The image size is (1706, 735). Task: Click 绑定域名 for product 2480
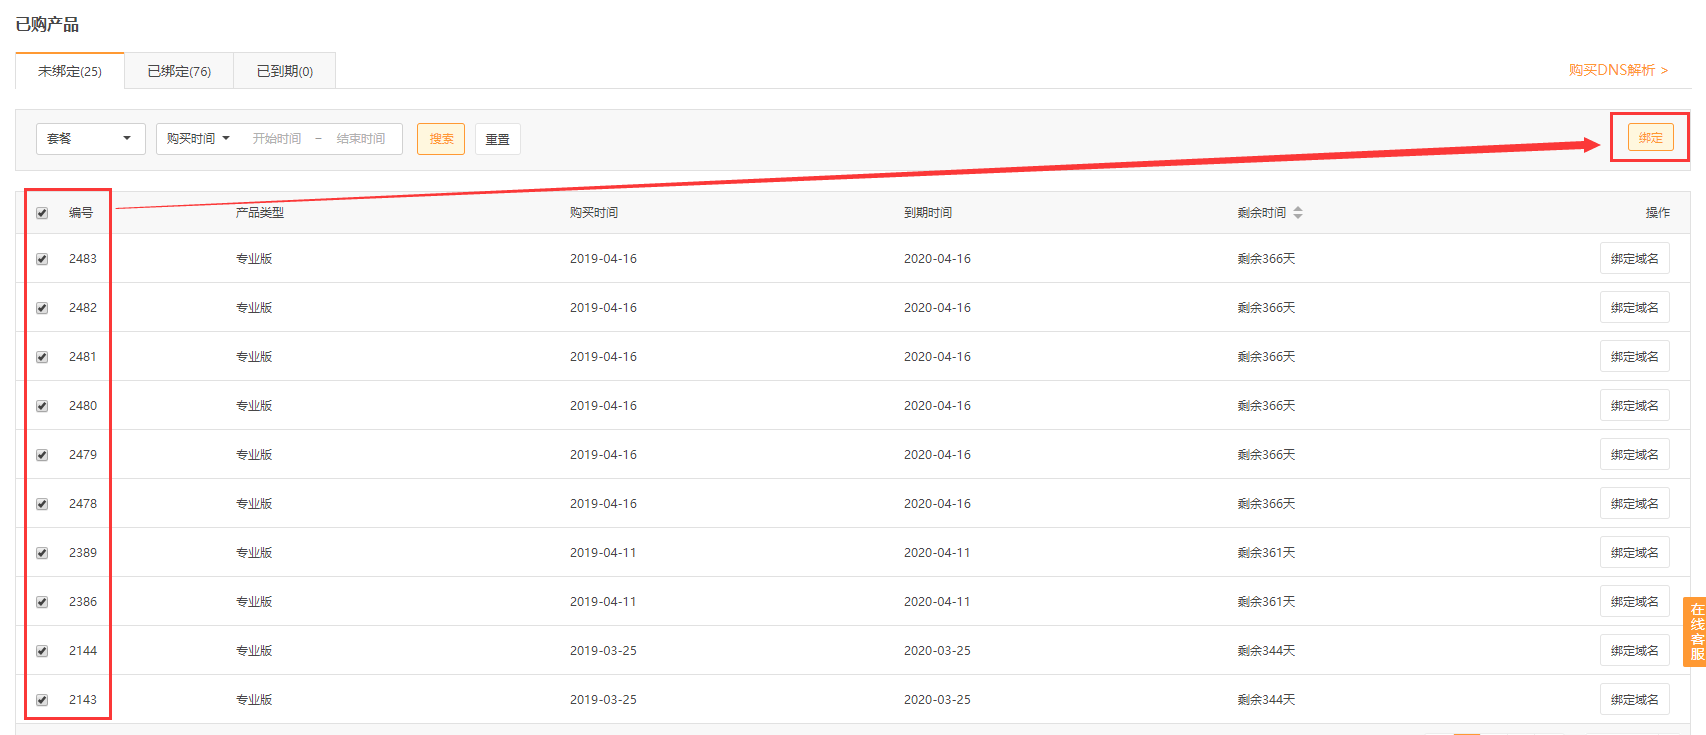pos(1635,406)
